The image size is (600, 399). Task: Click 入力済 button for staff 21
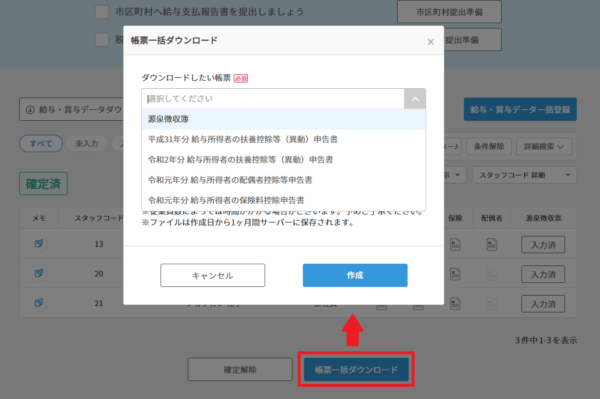coord(543,304)
